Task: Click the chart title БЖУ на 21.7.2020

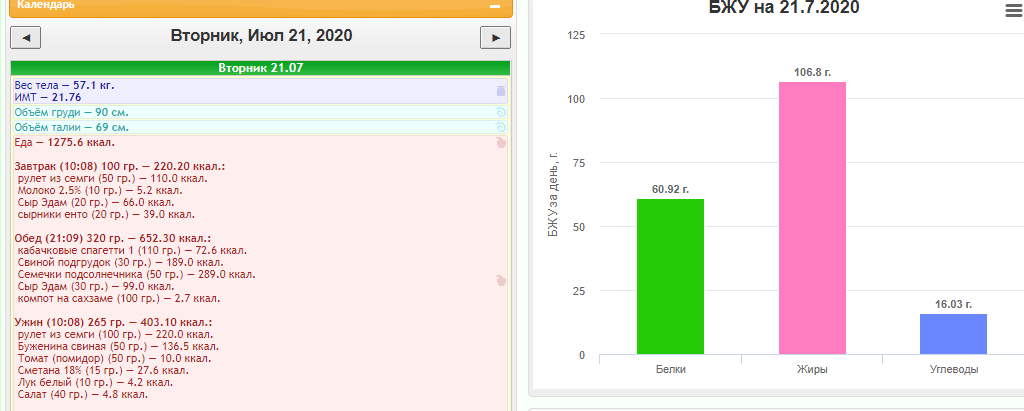Action: pos(784,8)
